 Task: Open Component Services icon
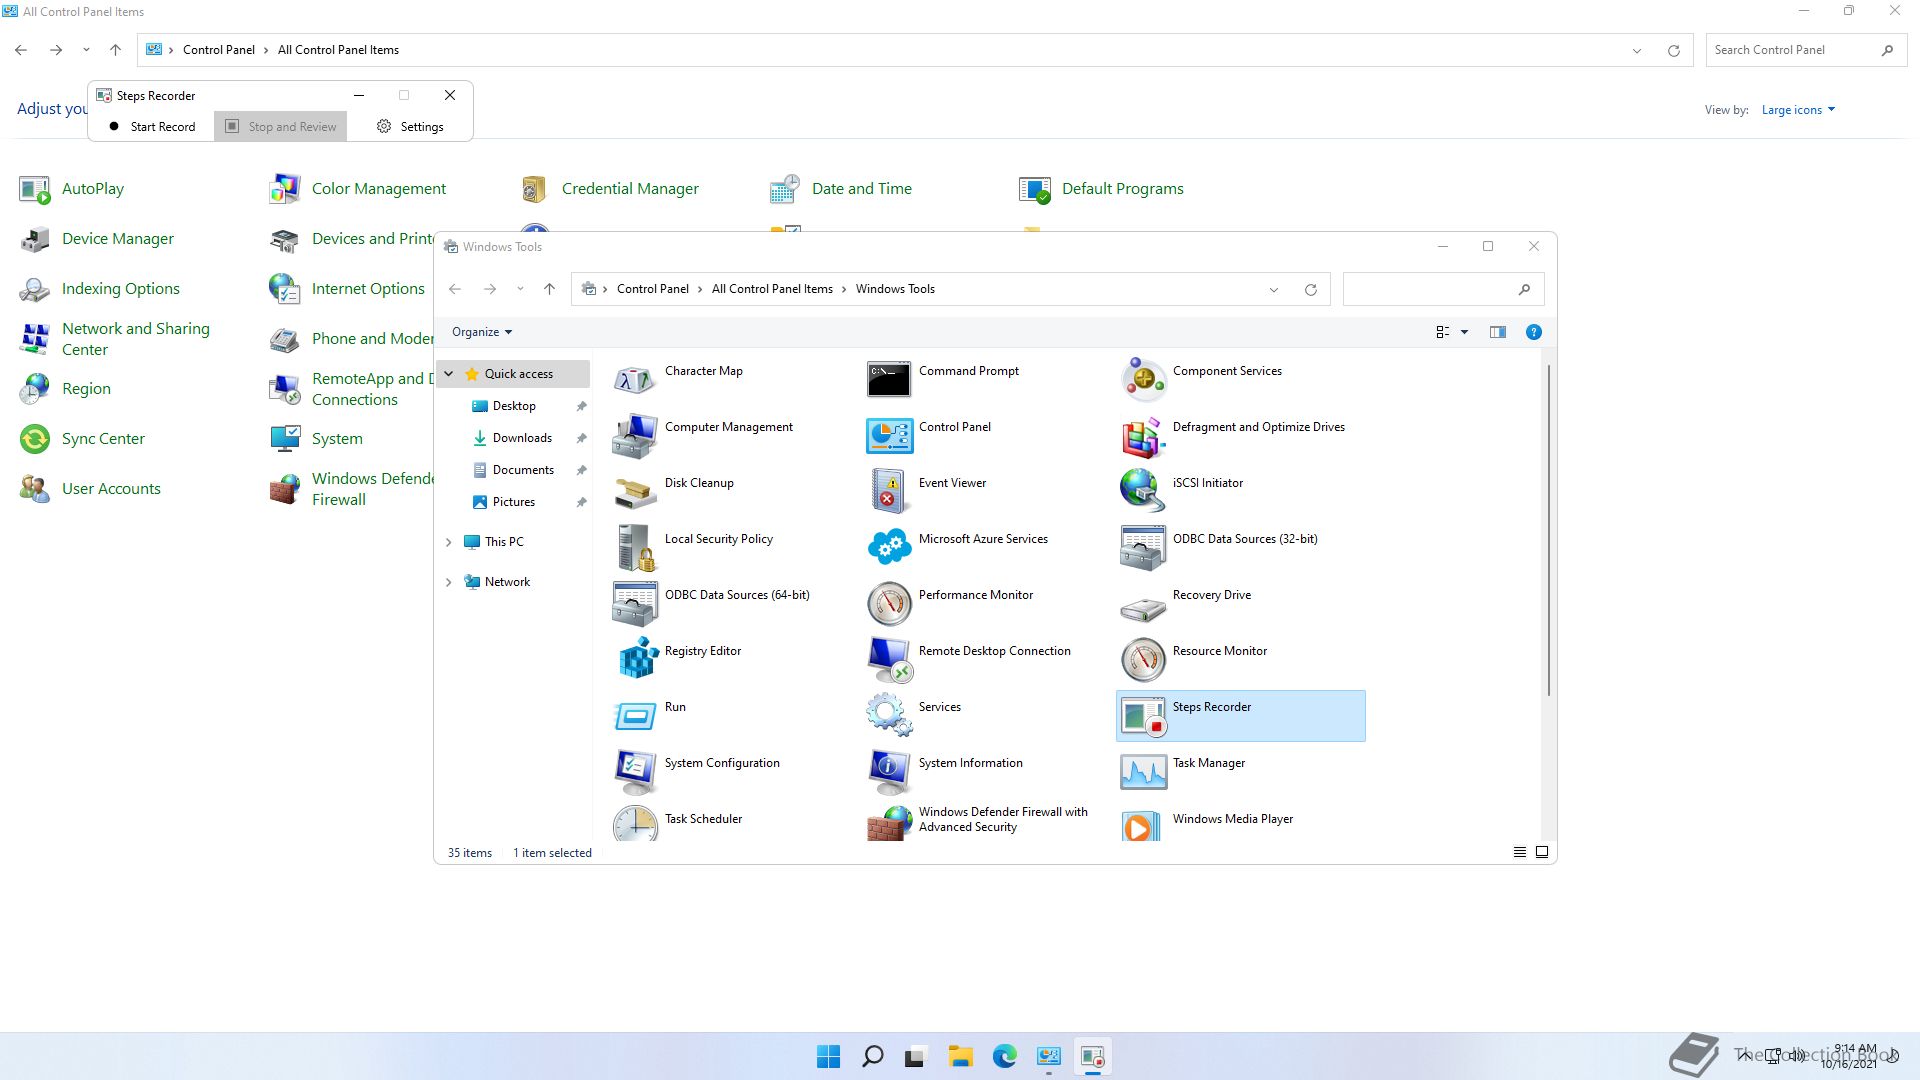(1142, 380)
